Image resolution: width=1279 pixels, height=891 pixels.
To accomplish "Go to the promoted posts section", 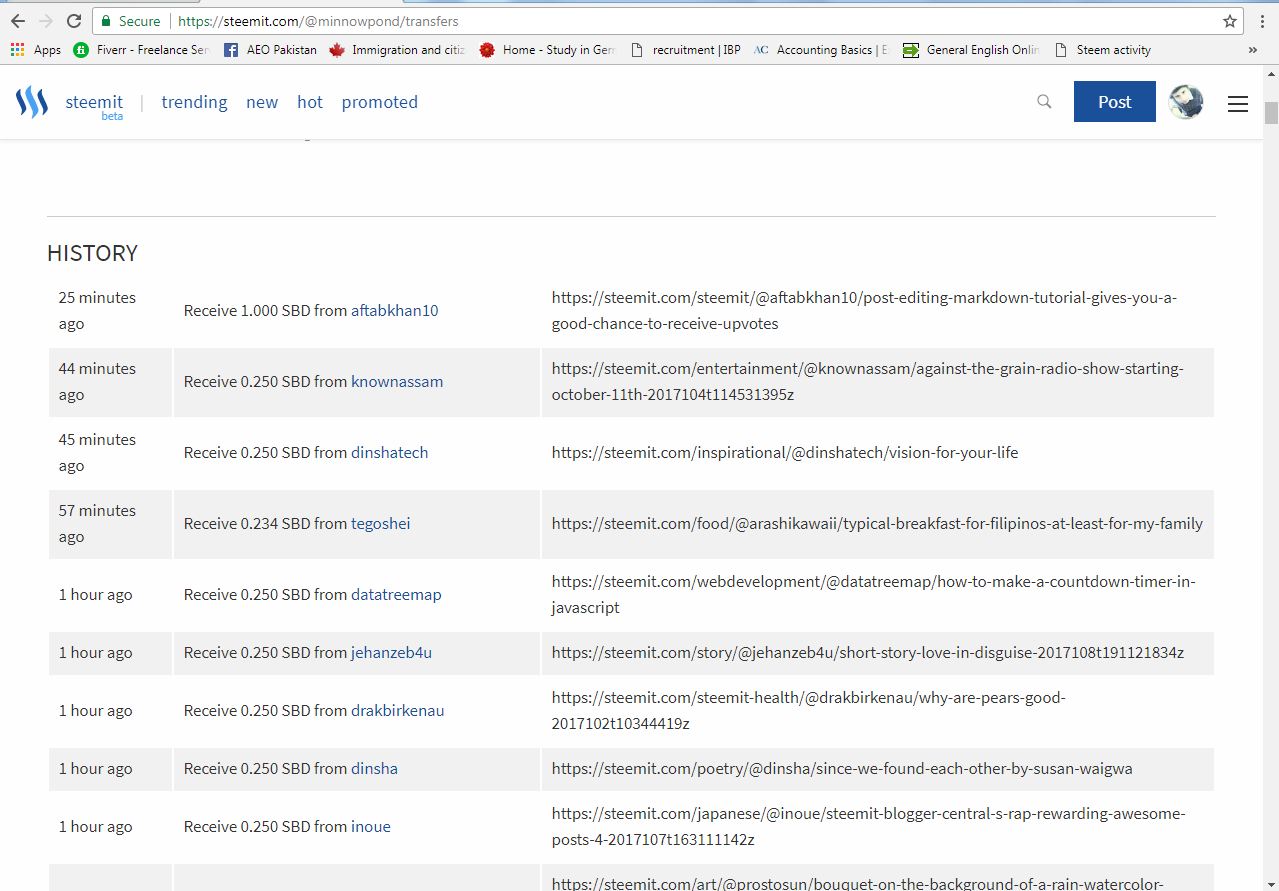I will pyautogui.click(x=380, y=102).
